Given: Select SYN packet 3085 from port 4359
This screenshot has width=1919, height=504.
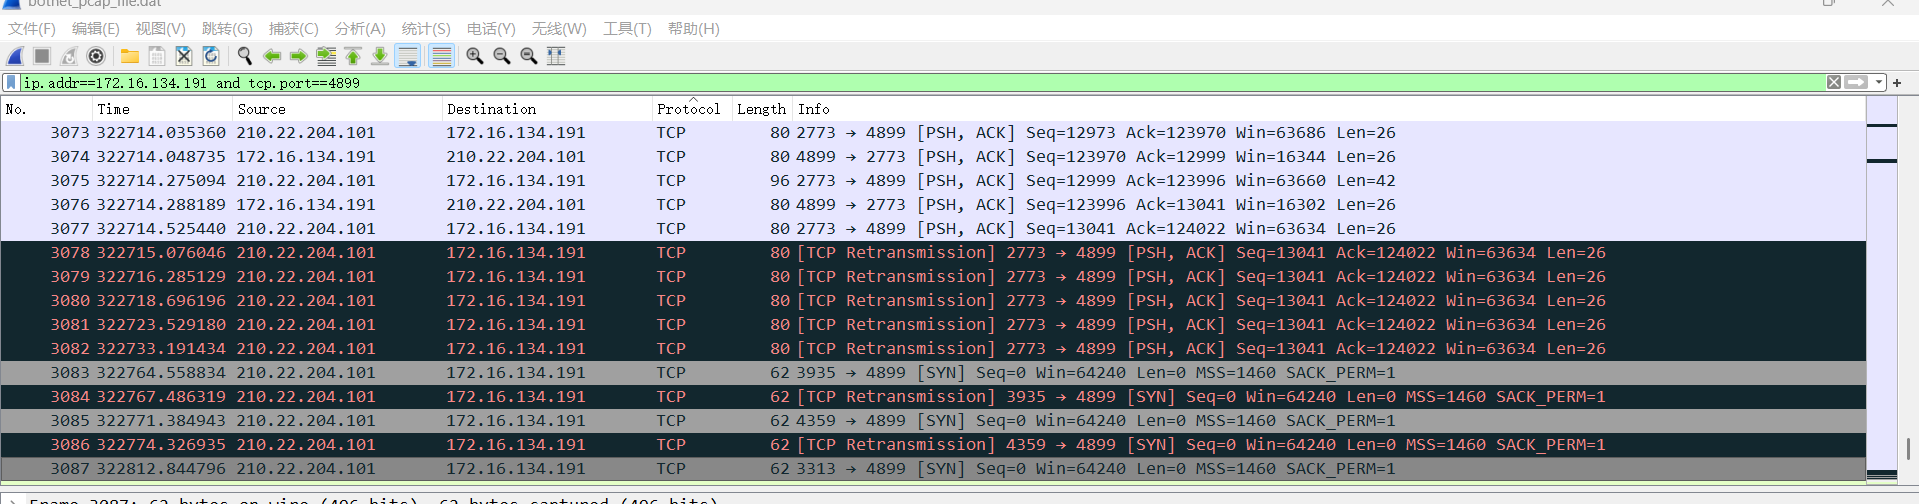Looking at the screenshot, I should (933, 421).
